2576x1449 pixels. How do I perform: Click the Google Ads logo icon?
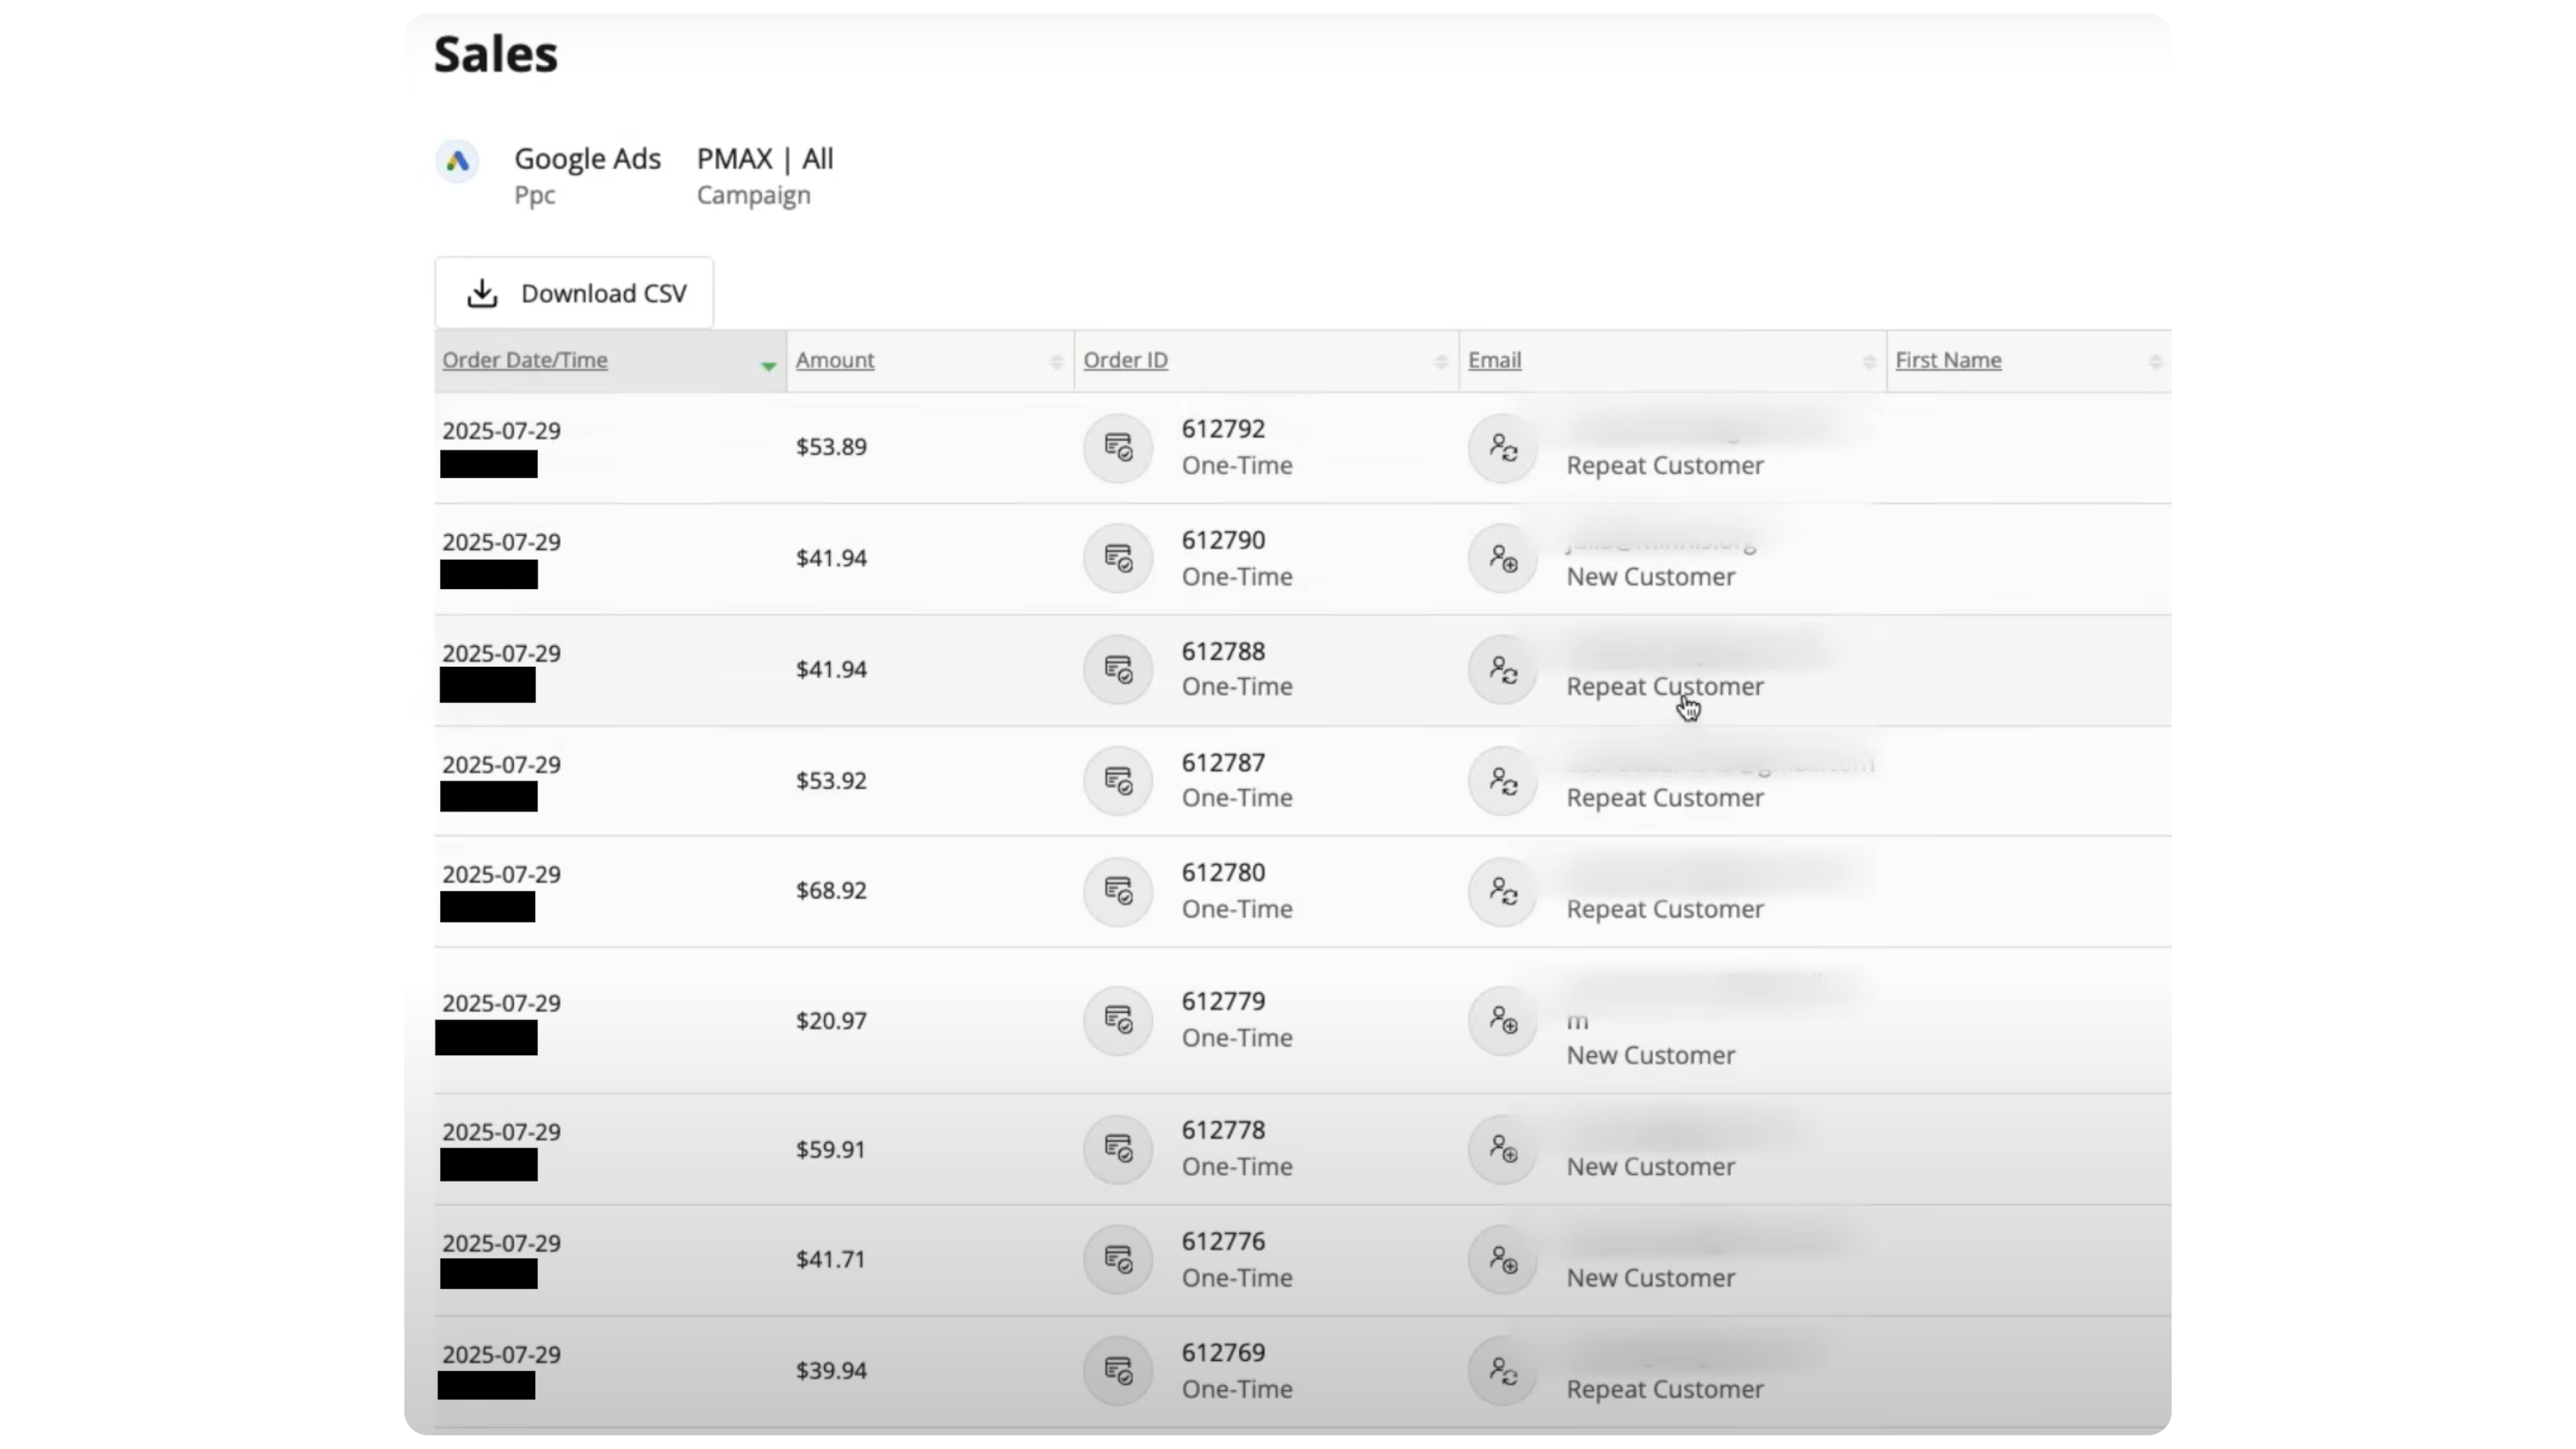pyautogui.click(x=457, y=161)
